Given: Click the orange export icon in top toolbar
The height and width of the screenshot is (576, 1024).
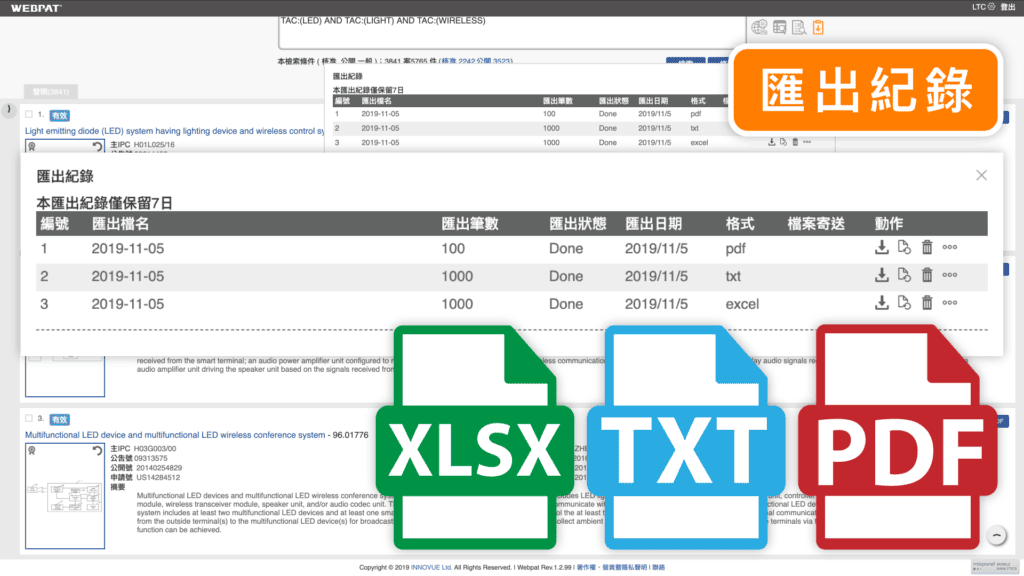Looking at the screenshot, I should [x=818, y=27].
